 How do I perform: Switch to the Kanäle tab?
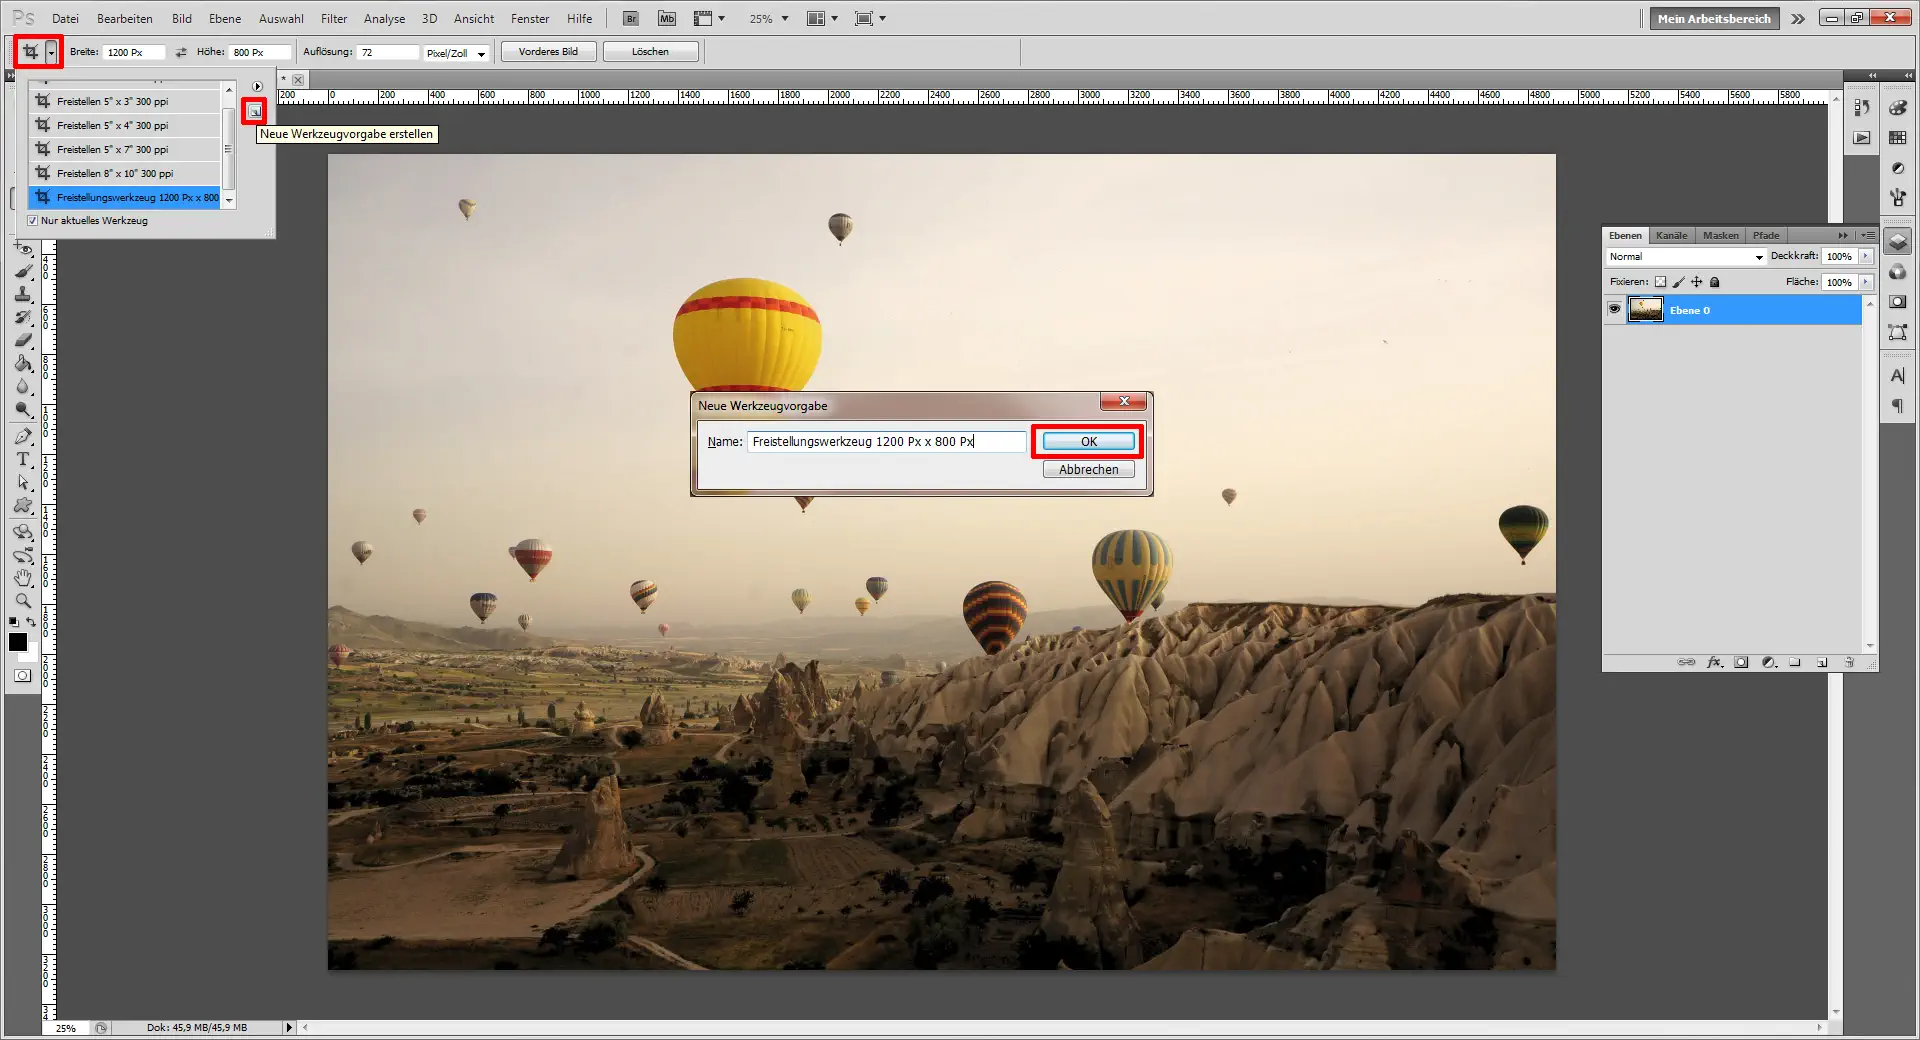(x=1670, y=235)
